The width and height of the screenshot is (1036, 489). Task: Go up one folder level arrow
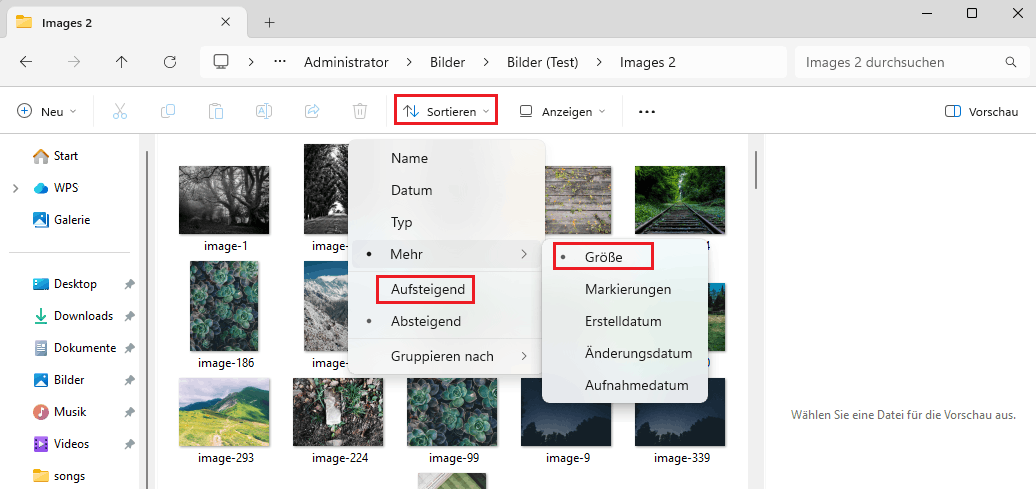122,62
